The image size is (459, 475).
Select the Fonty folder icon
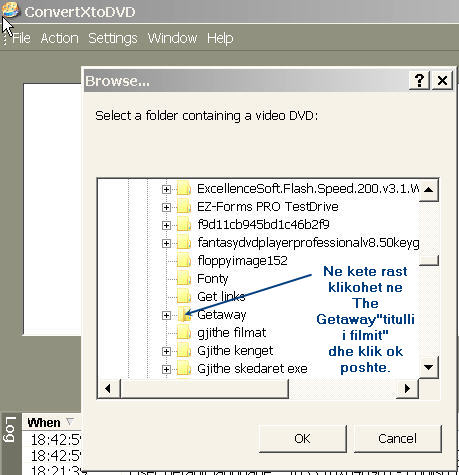click(x=184, y=278)
